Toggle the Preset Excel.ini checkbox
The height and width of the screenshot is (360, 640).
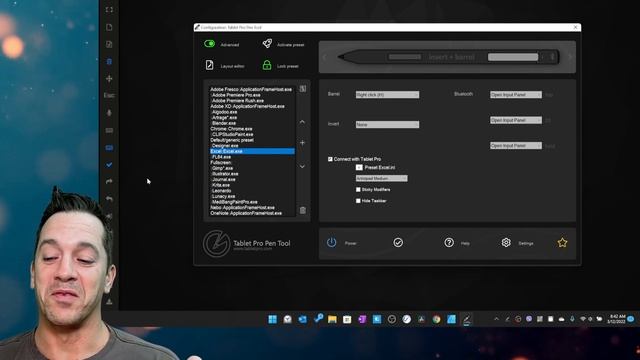(359, 167)
